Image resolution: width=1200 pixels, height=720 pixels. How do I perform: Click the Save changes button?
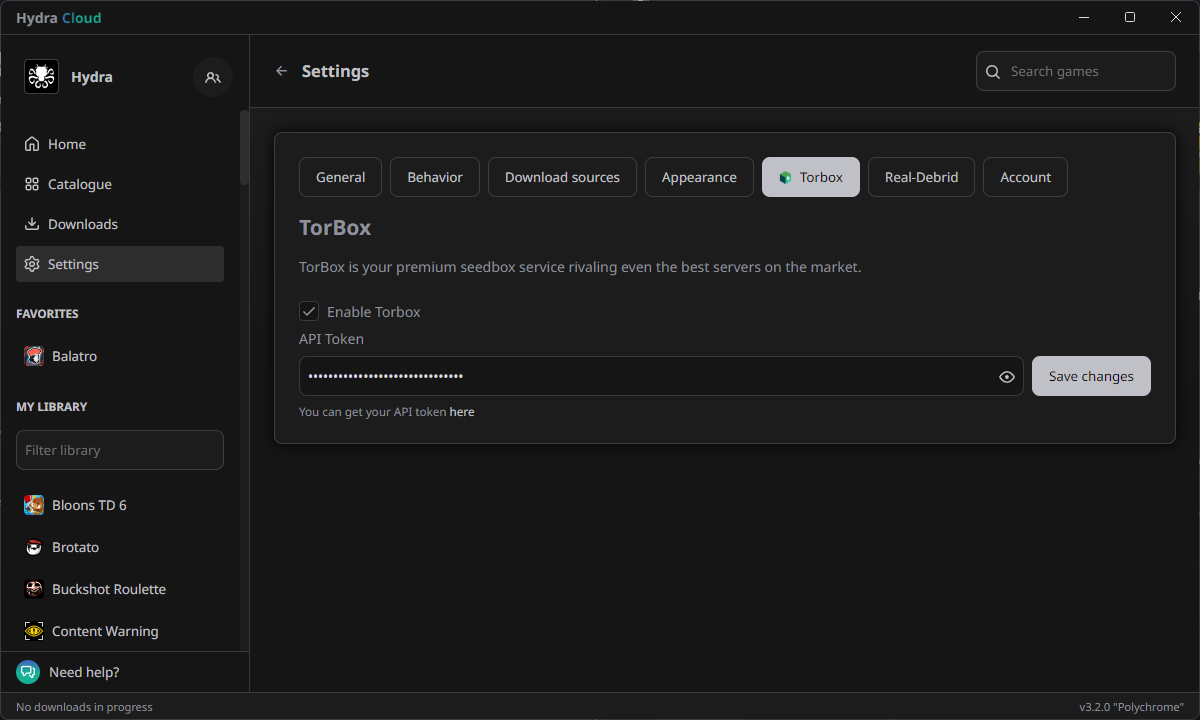[1091, 376]
